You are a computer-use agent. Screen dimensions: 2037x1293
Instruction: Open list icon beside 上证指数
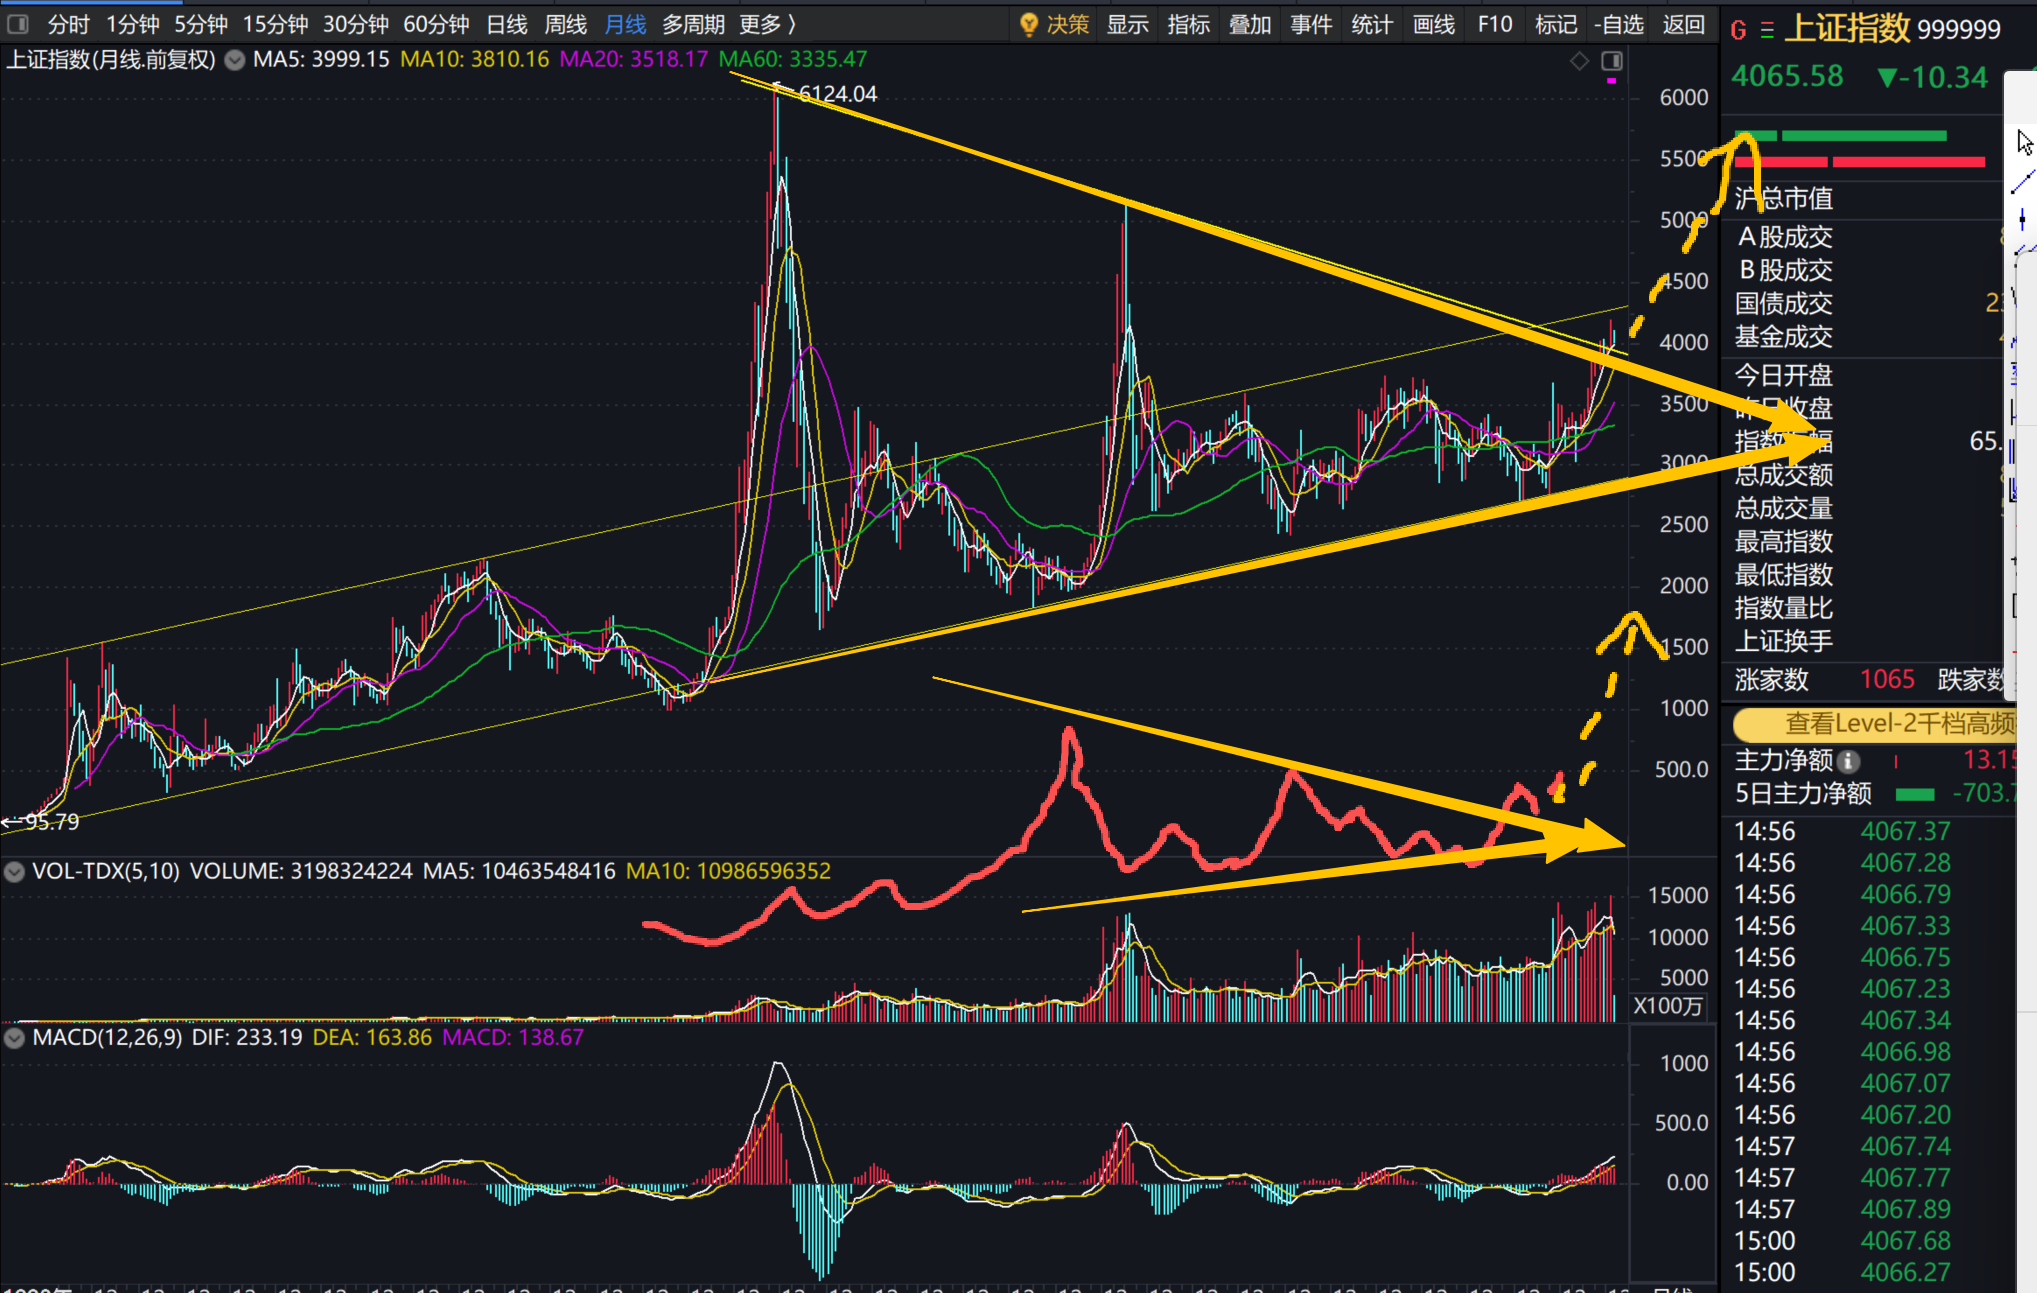coord(1767,30)
